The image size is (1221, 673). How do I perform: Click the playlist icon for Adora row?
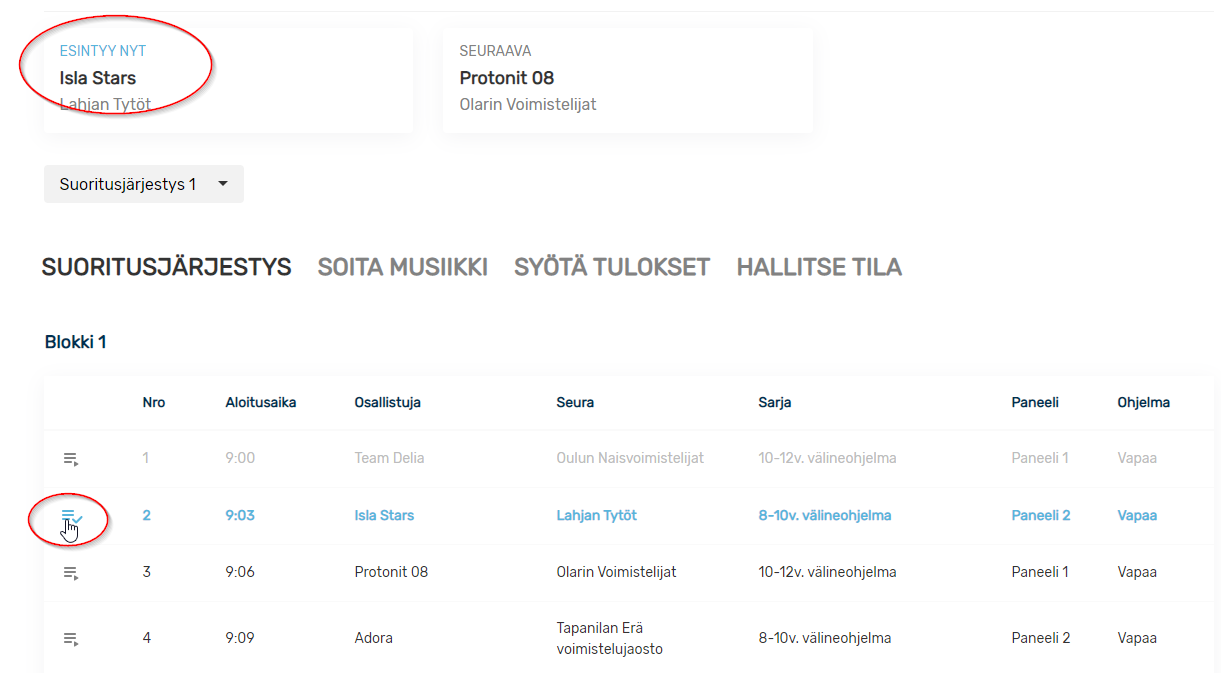(x=70, y=638)
